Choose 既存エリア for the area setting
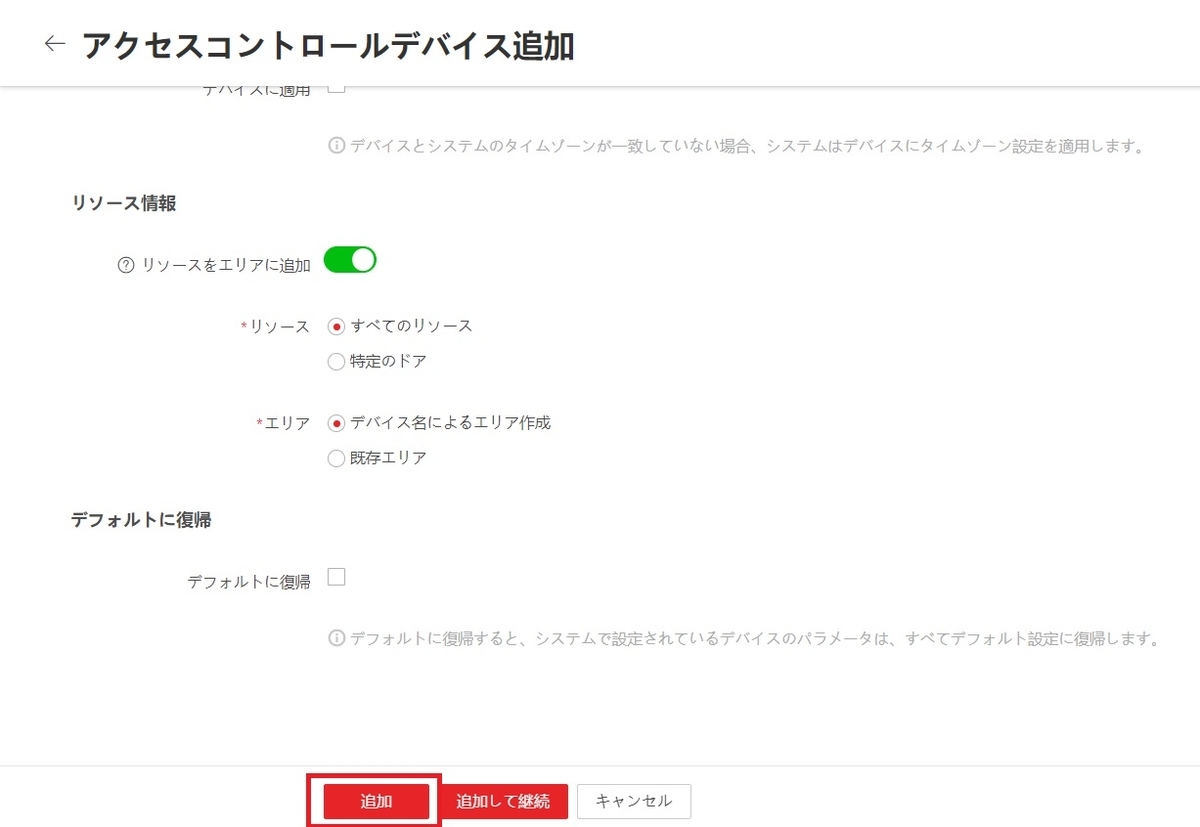 (336, 457)
